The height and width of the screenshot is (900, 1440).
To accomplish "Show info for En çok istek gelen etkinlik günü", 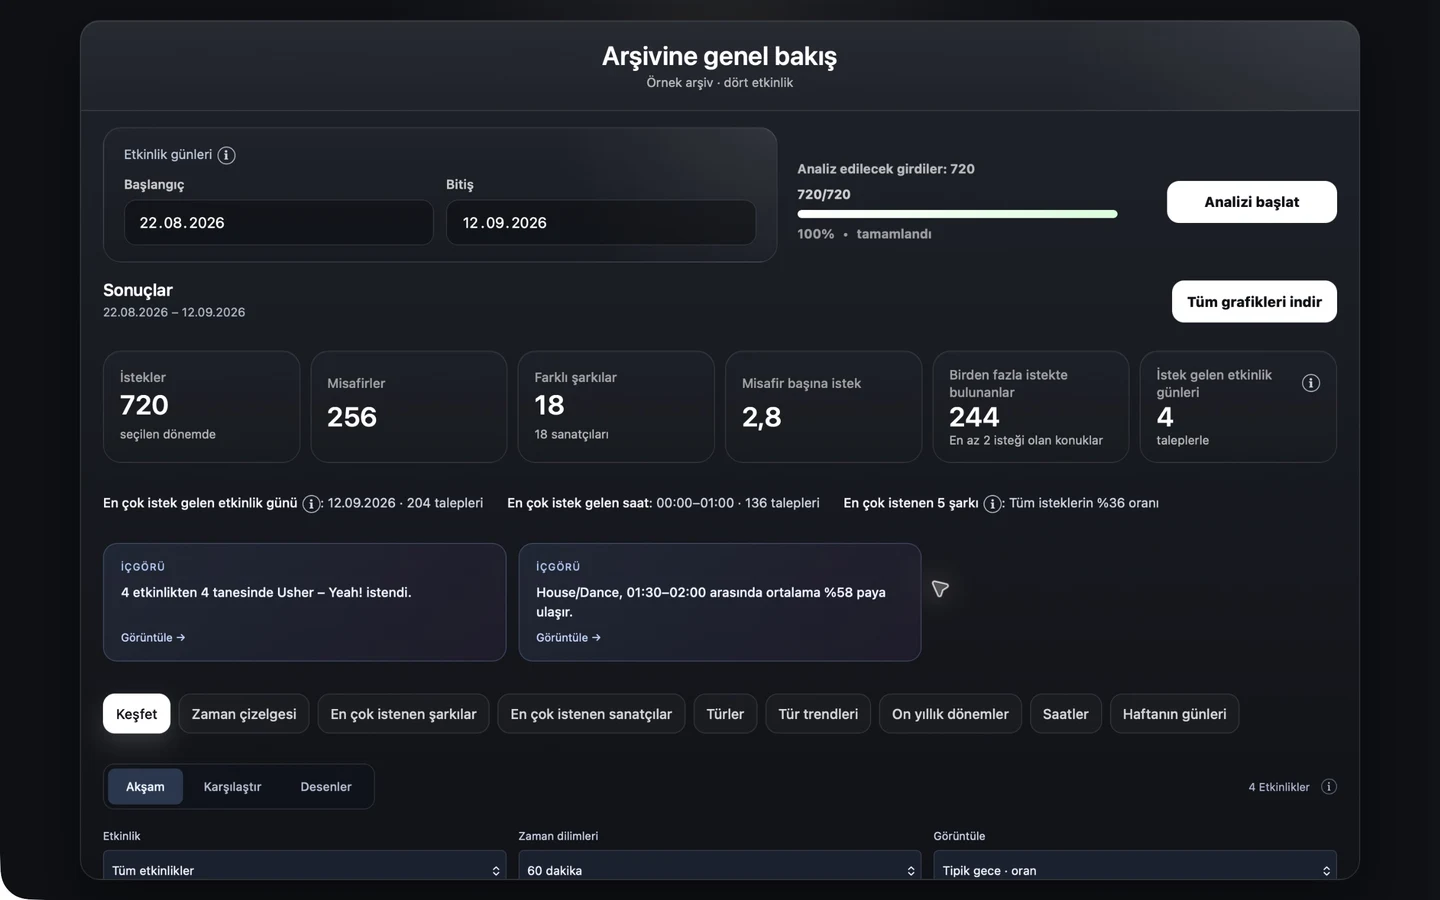I will (x=311, y=504).
